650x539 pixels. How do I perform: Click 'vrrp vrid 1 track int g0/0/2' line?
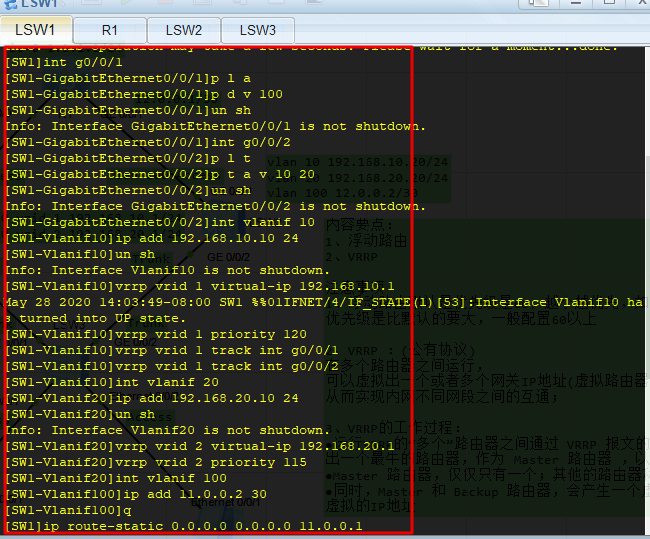172,366
